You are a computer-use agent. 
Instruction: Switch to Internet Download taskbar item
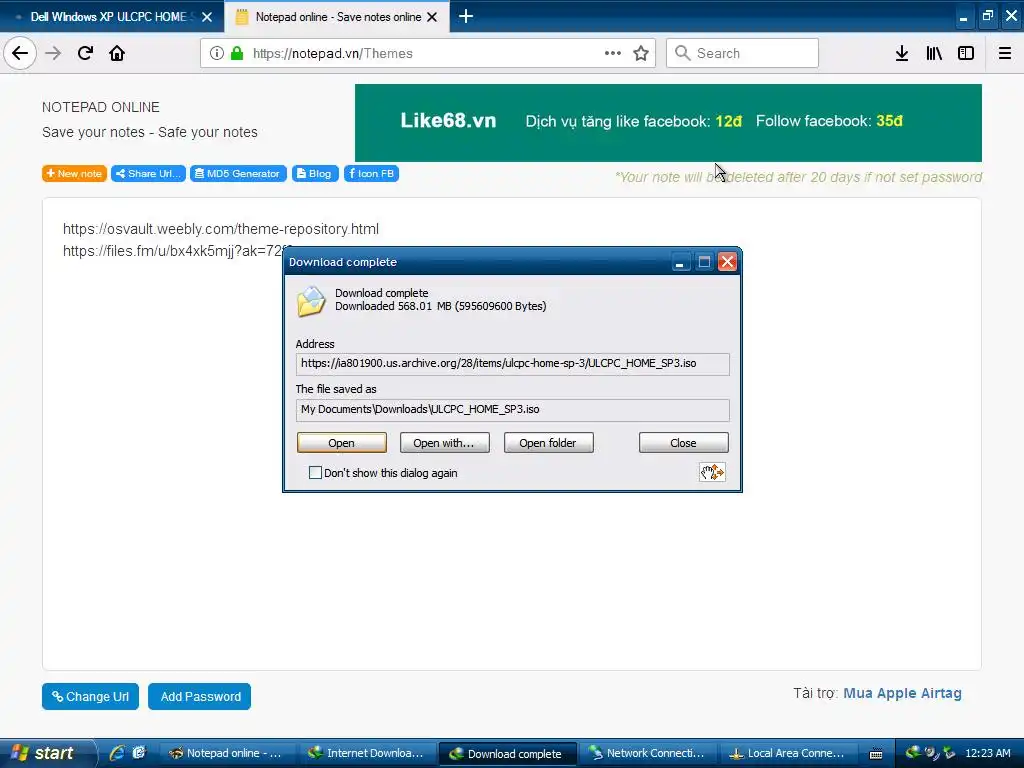tap(367, 753)
